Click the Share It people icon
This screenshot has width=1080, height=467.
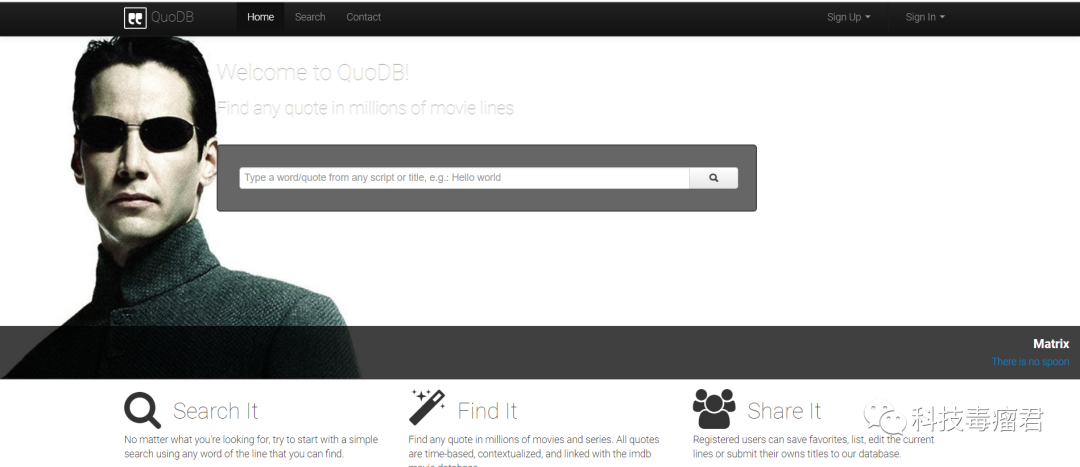(714, 409)
